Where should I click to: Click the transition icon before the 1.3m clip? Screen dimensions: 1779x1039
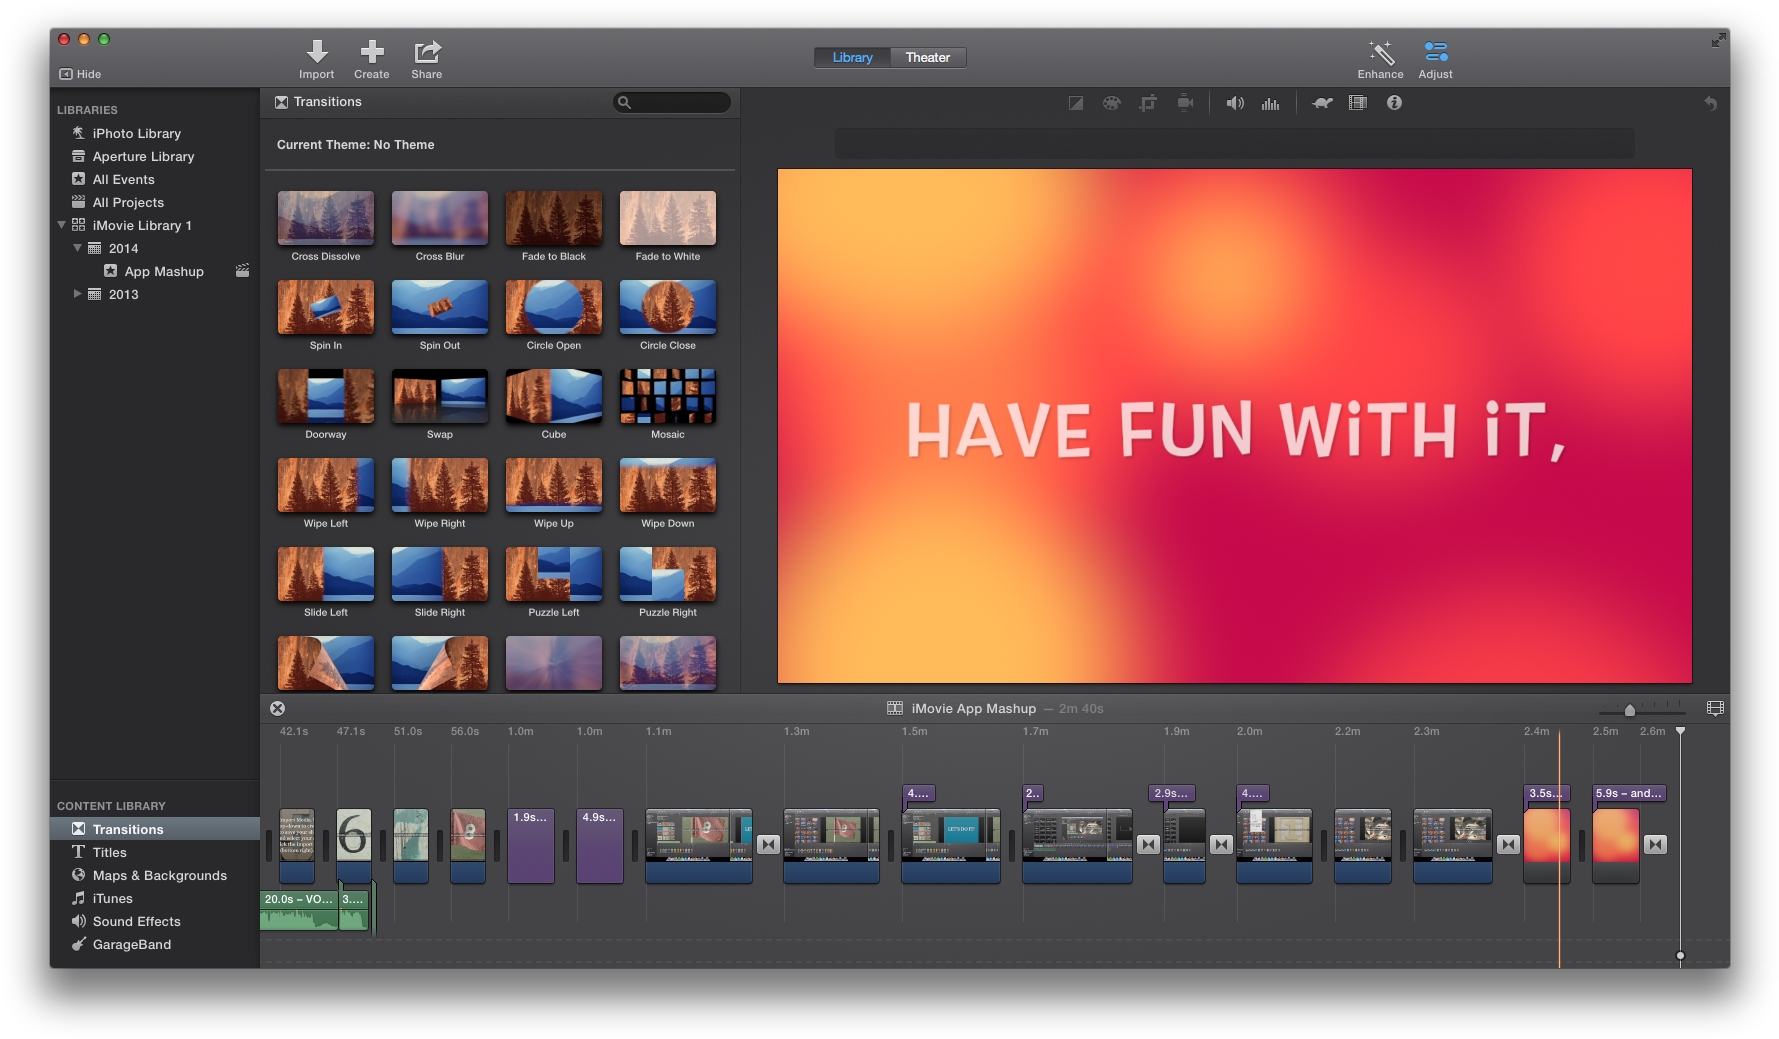pos(768,845)
